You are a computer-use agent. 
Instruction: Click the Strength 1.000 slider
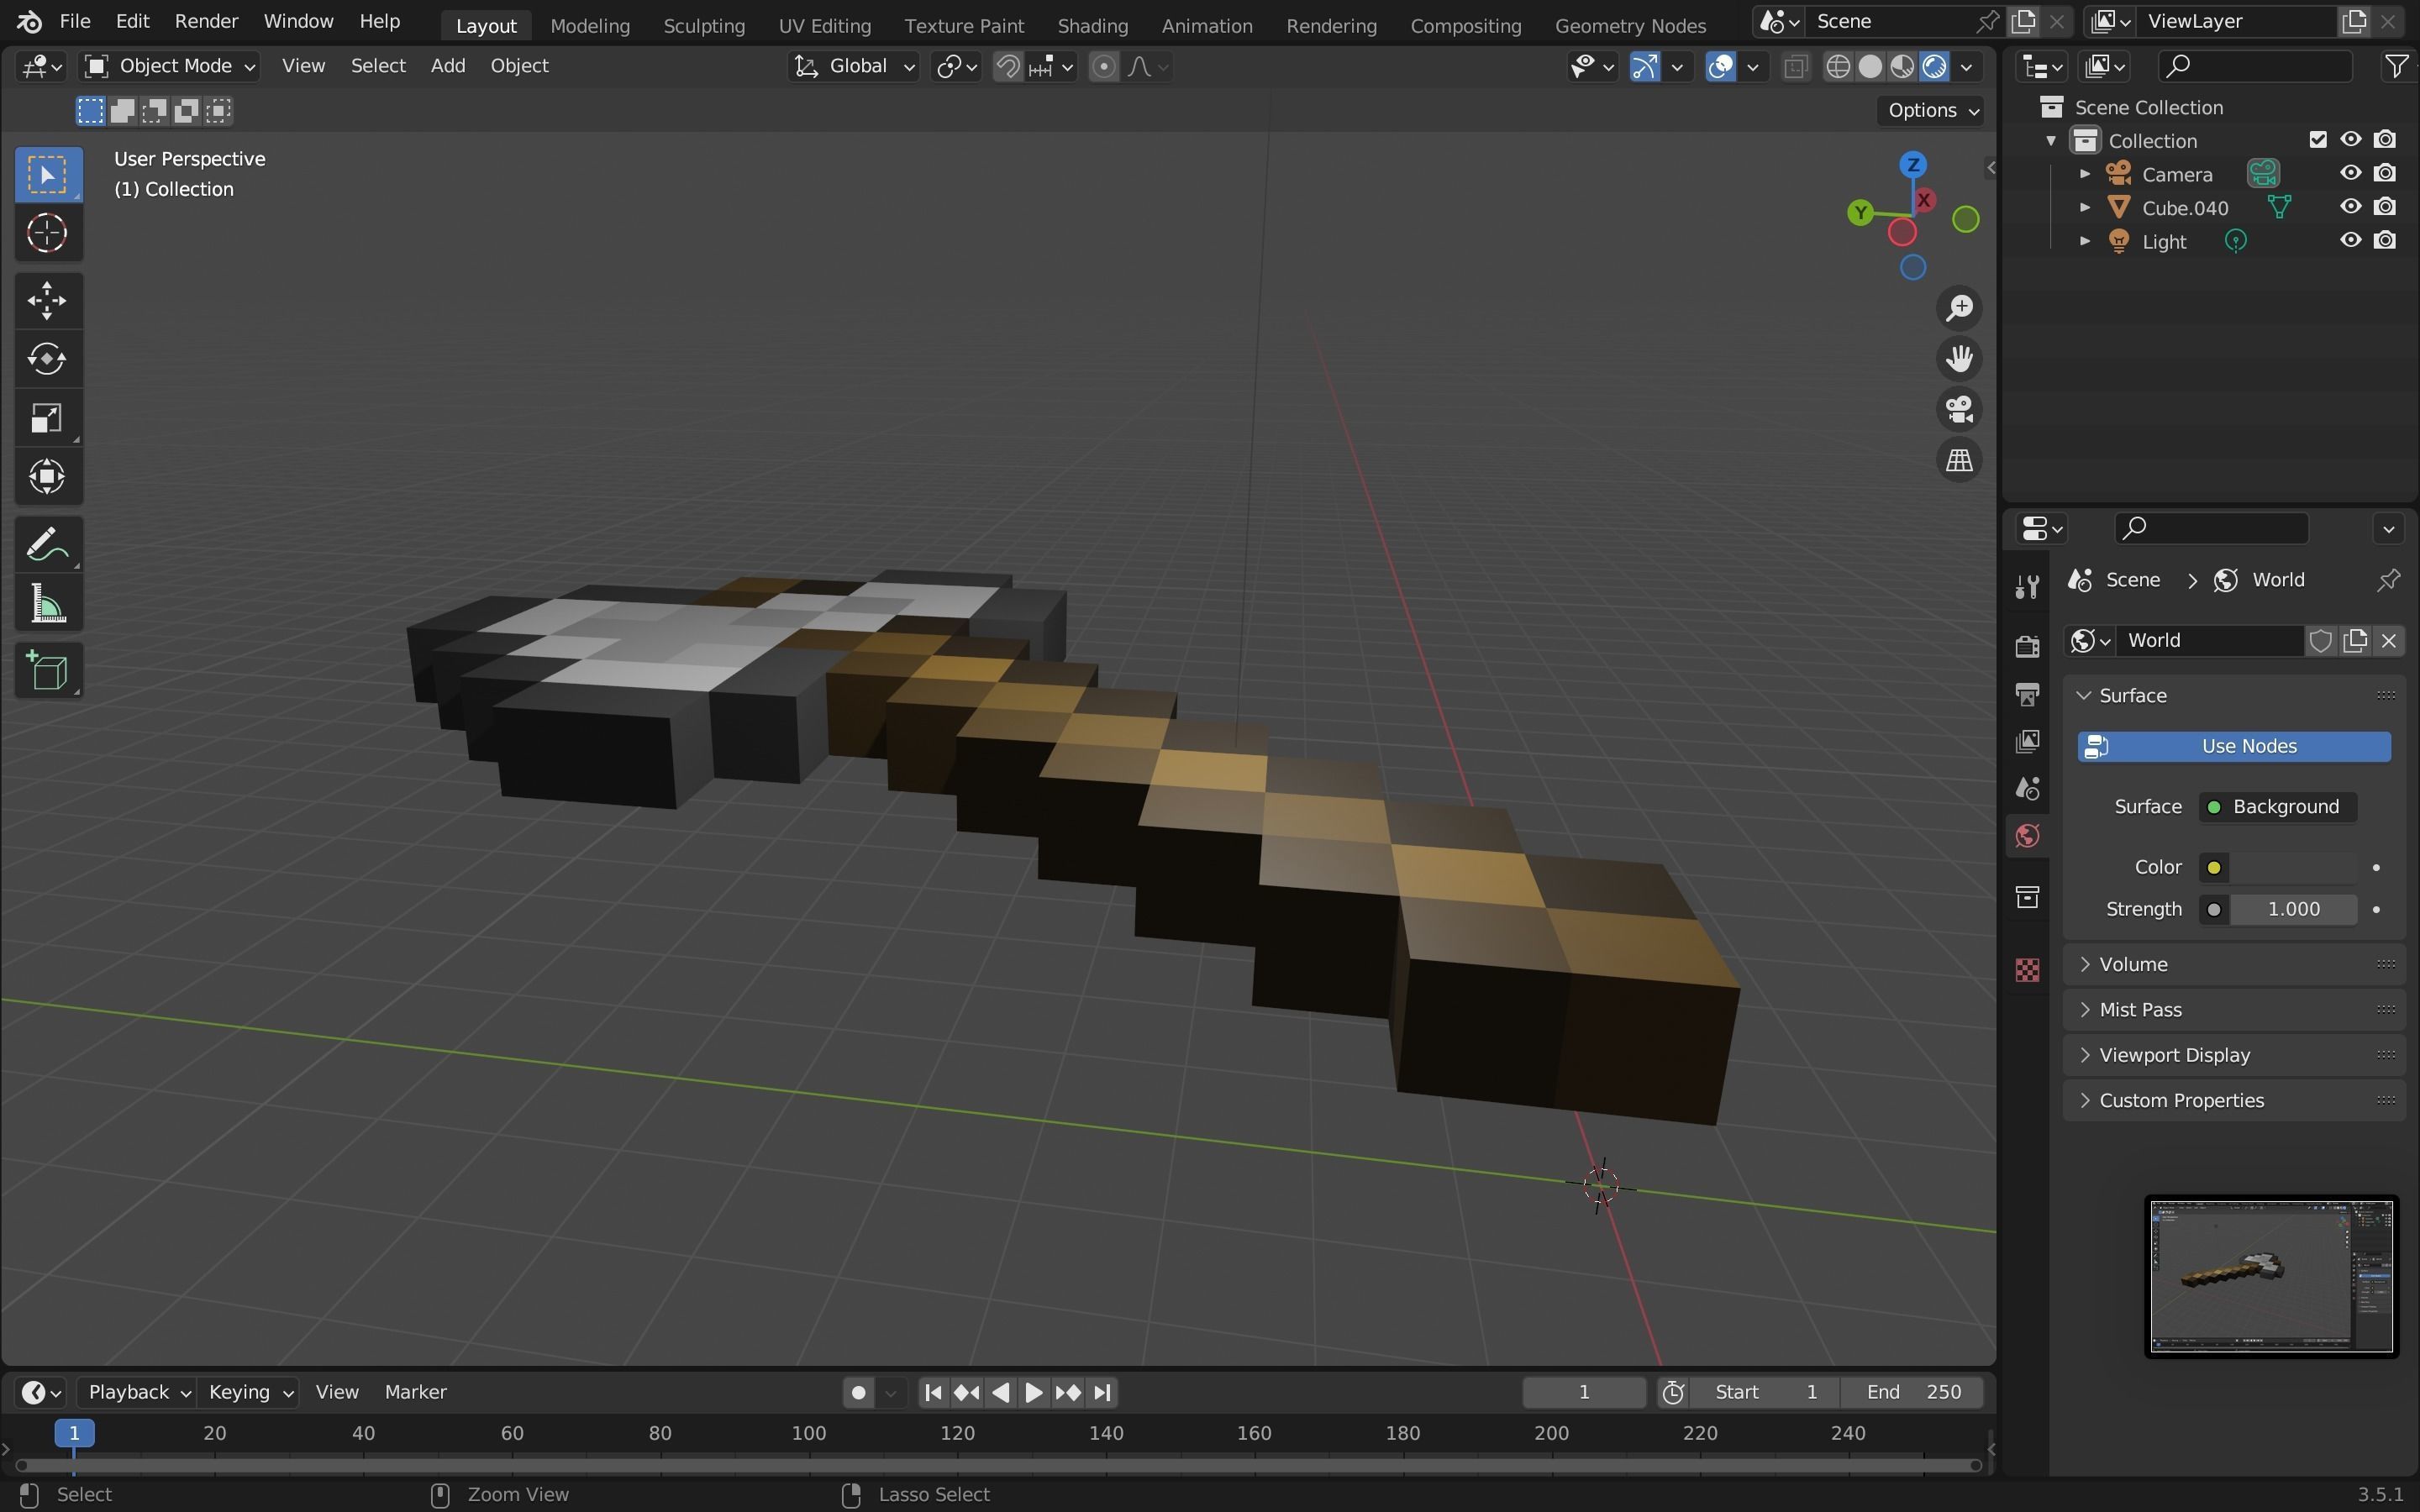click(2292, 909)
